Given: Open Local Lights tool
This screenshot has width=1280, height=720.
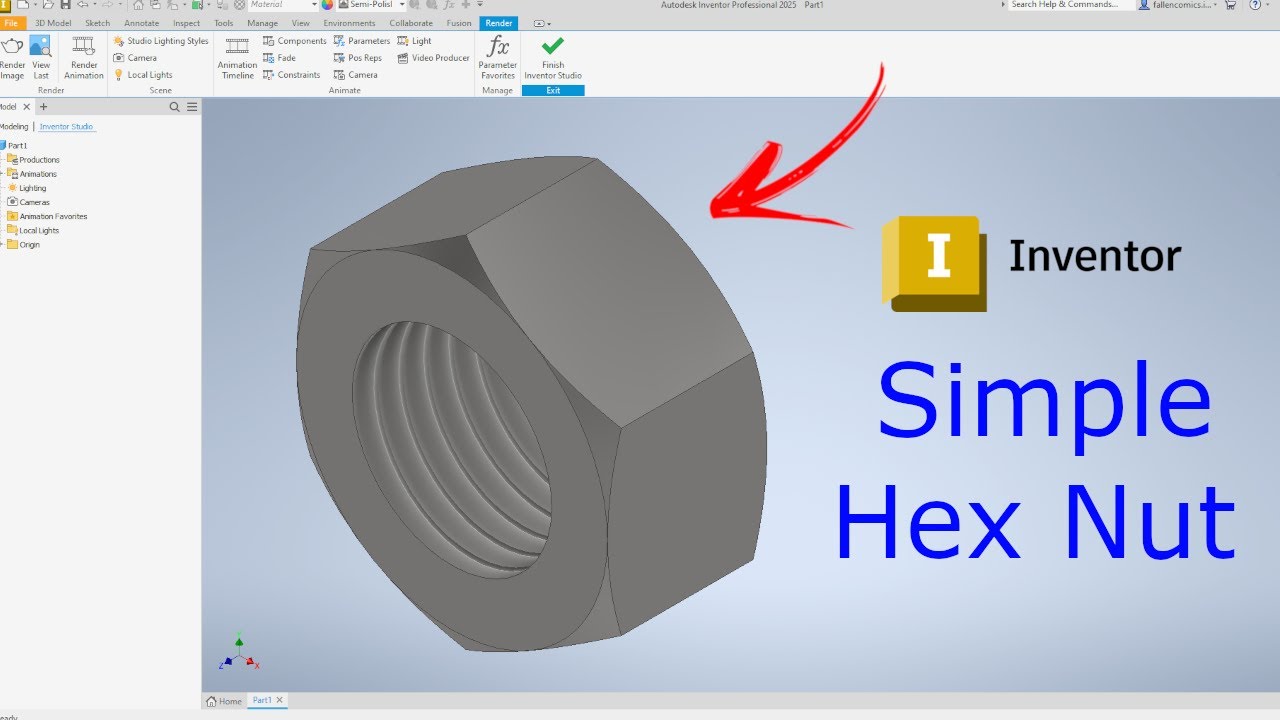Looking at the screenshot, I should click(x=142, y=75).
